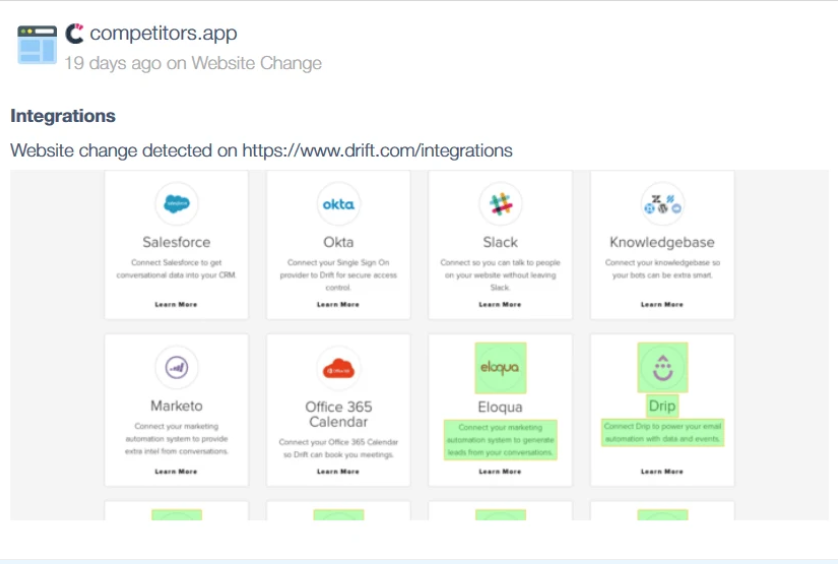Click the Marketo card title
The width and height of the screenshot is (838, 564).
176,406
